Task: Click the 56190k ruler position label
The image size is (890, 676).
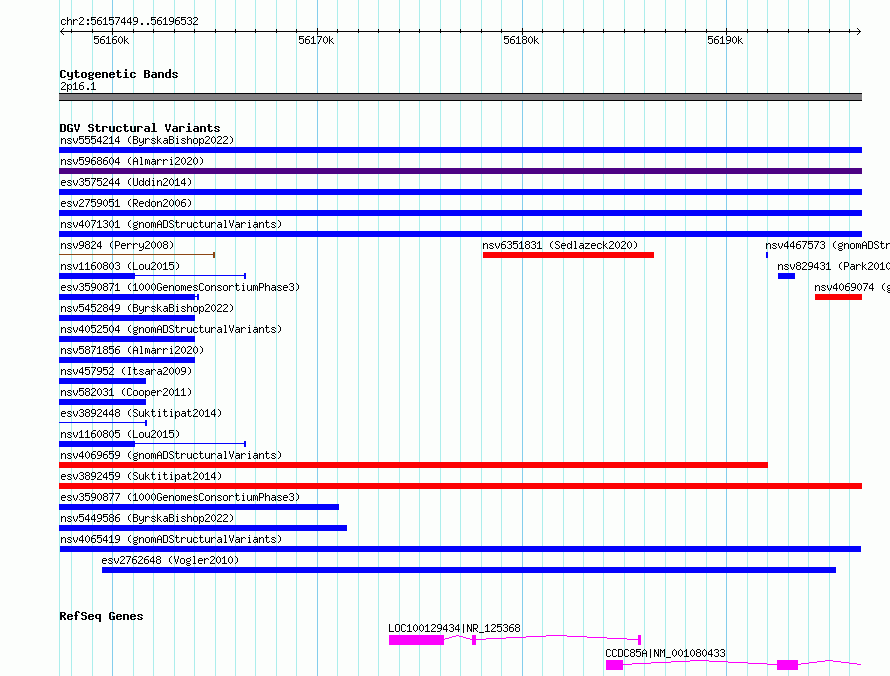Action: [x=725, y=40]
